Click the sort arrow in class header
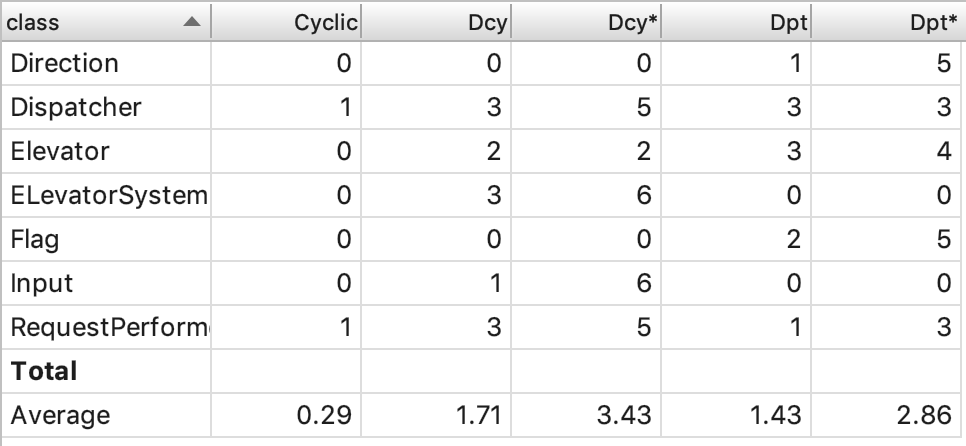Screen dimensions: 966x446 point(192,21)
